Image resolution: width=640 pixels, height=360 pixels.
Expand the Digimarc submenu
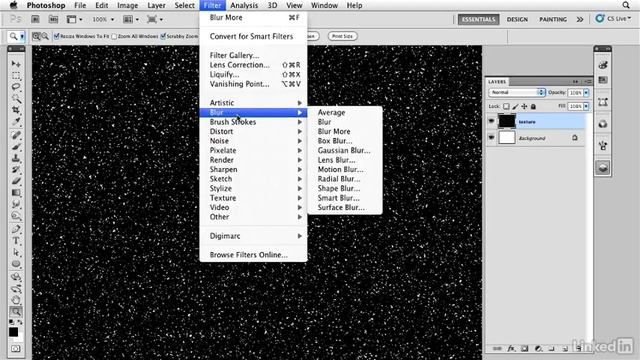pyautogui.click(x=253, y=236)
